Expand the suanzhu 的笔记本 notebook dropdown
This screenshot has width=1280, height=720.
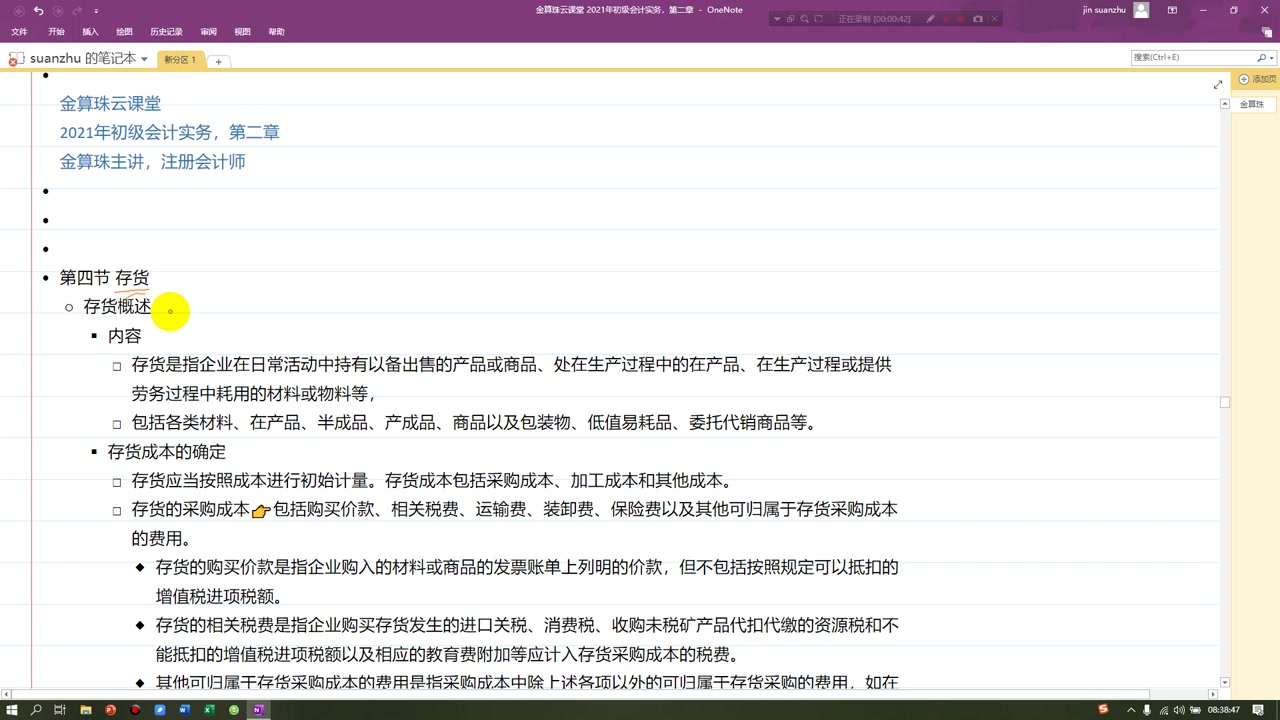click(x=144, y=59)
